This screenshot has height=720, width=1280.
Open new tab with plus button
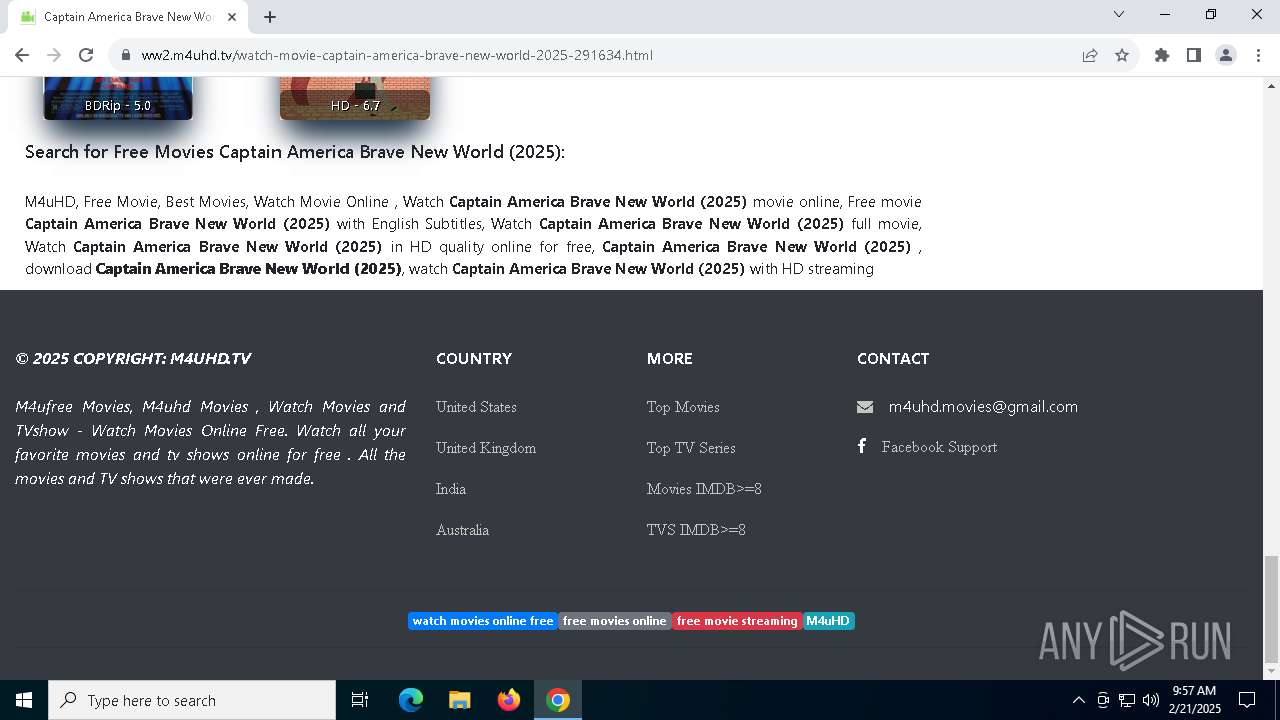coord(270,17)
